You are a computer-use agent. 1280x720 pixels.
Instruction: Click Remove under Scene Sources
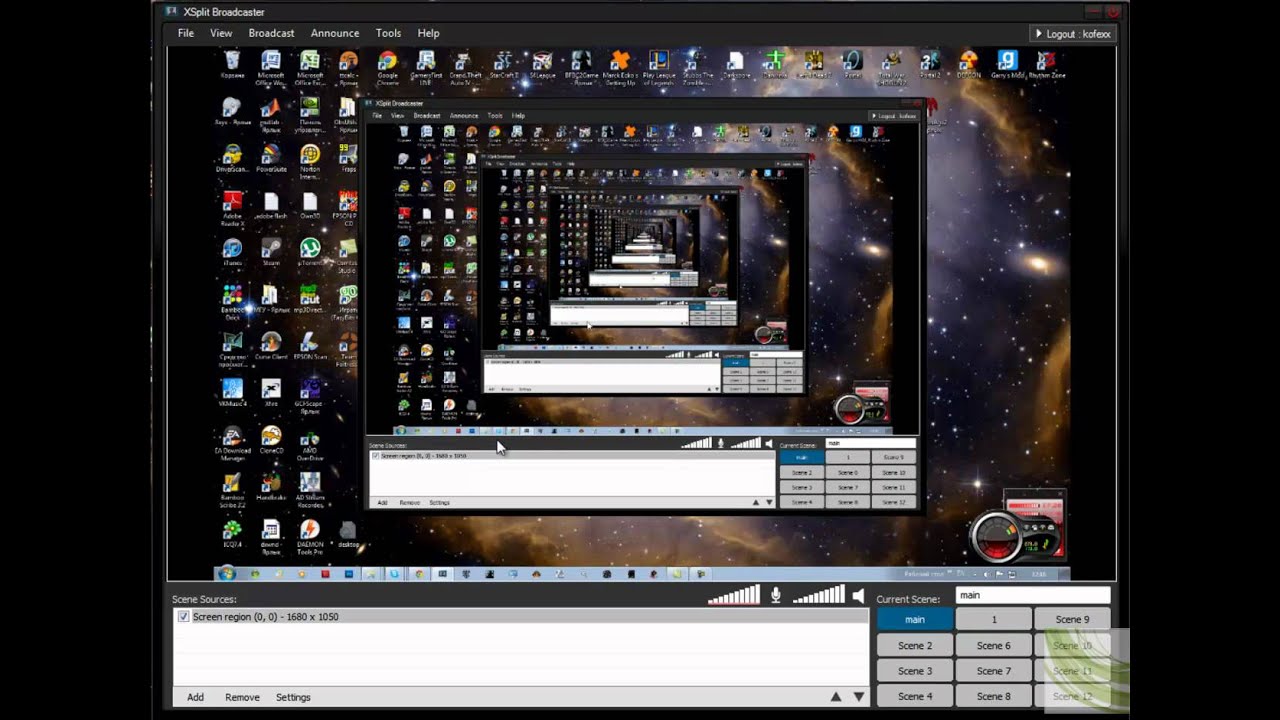tap(242, 697)
